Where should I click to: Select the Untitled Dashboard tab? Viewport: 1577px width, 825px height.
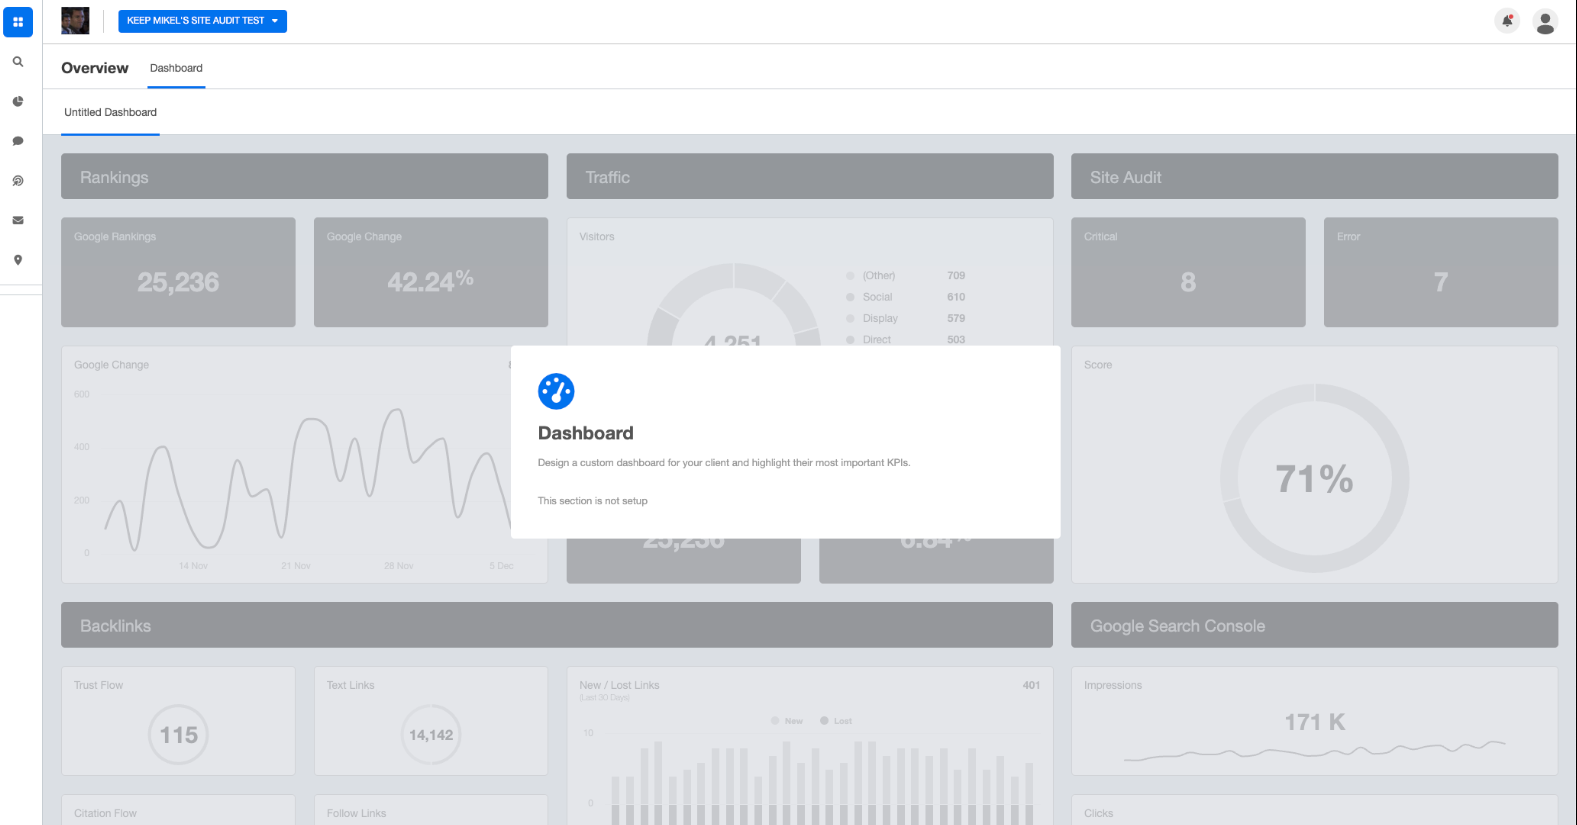tap(110, 113)
